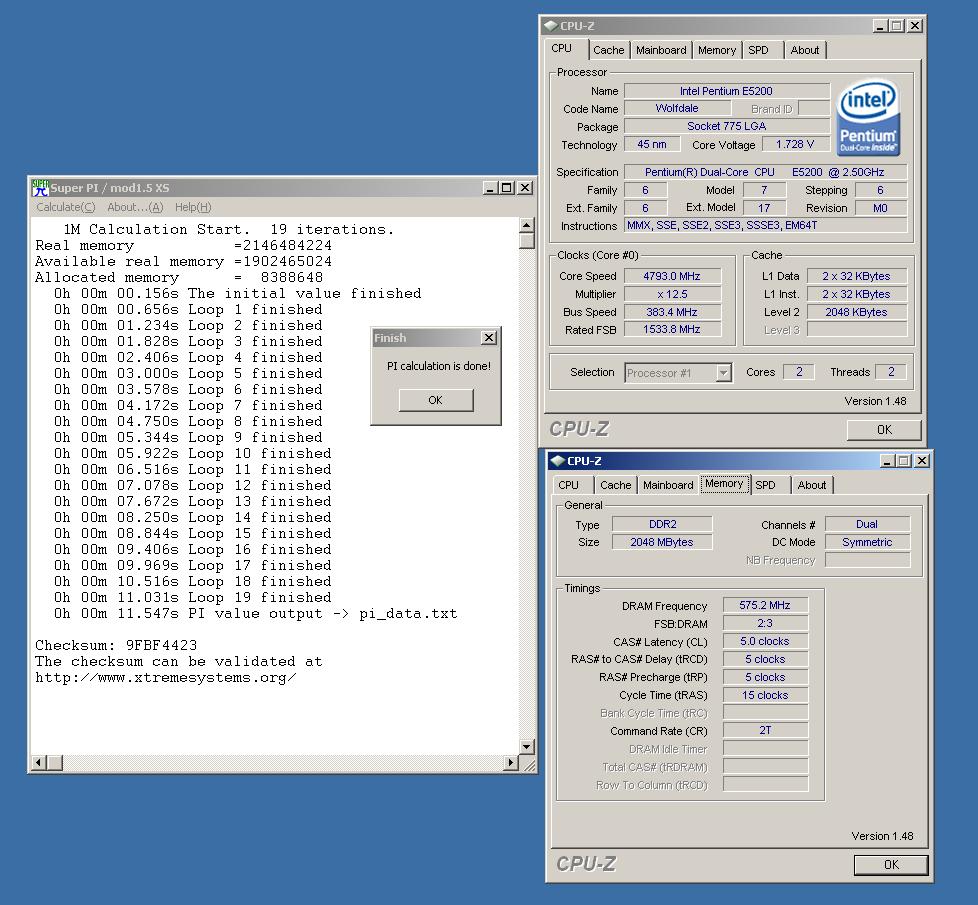Click the Level 2 cache 2048 KBytes value
Viewport: 978px width, 905px height.
(856, 312)
